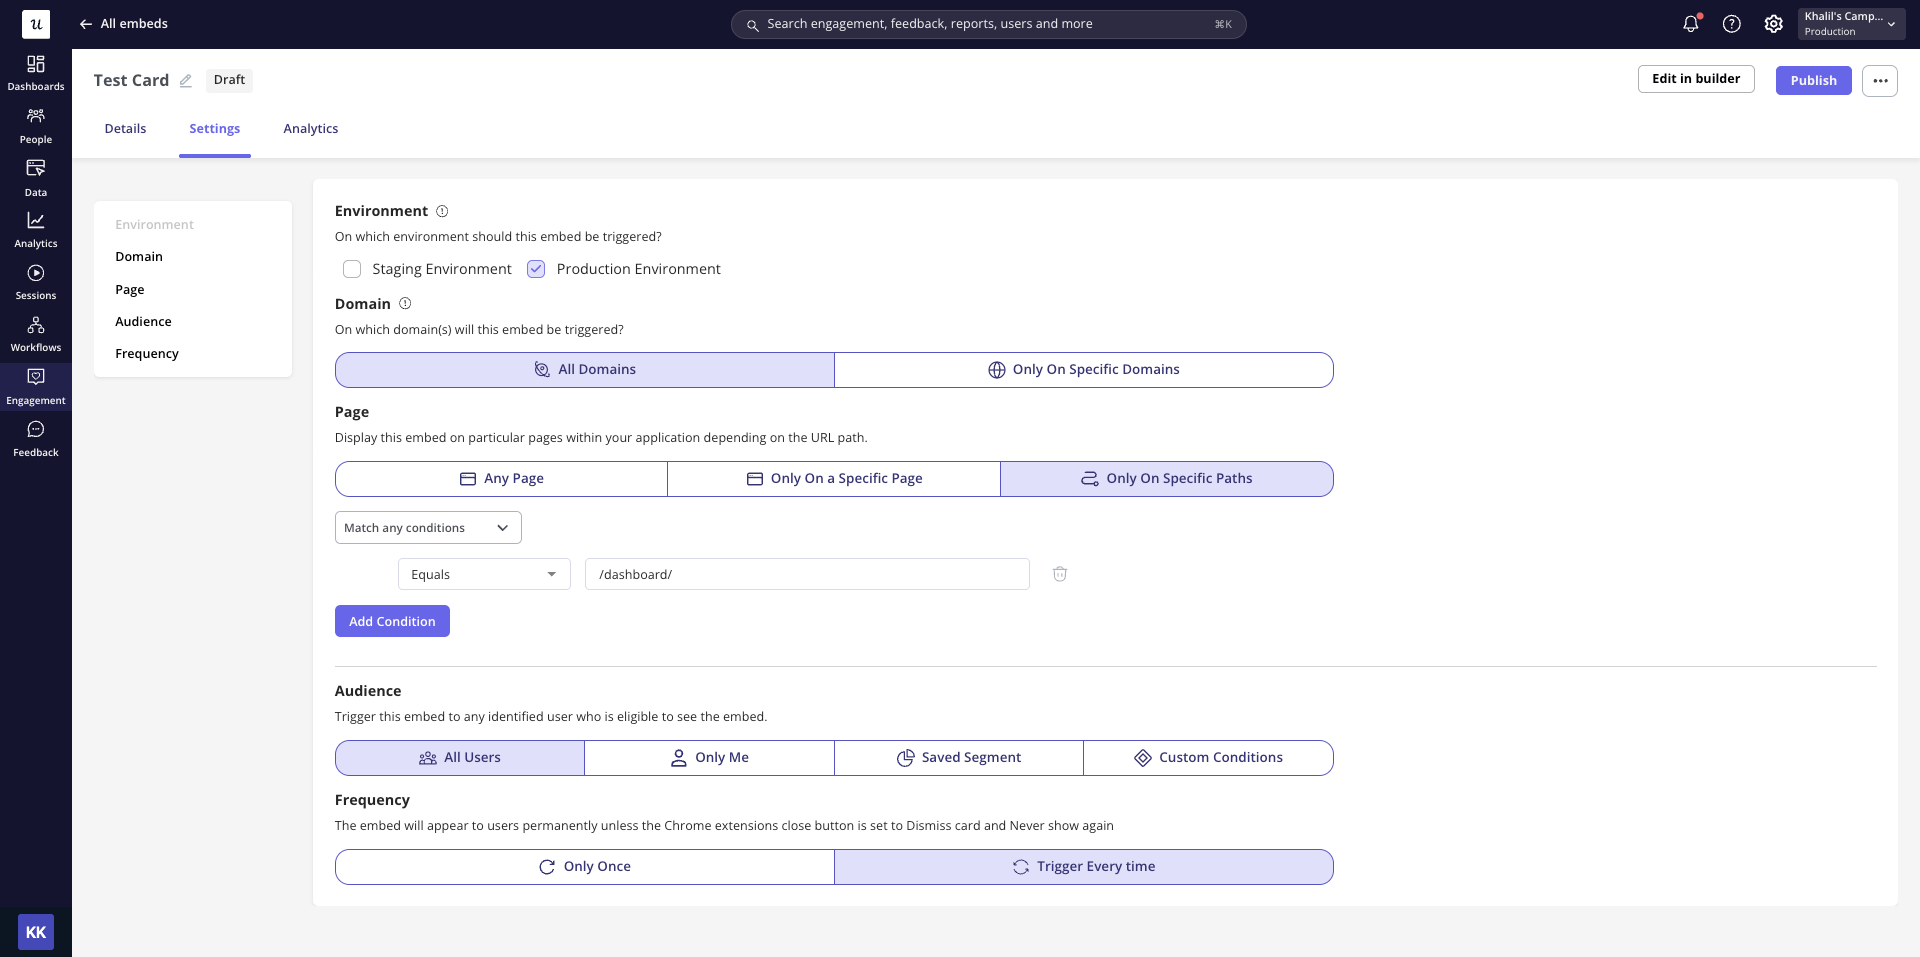This screenshot has height=957, width=1920.
Task: Click the Publish button
Action: tap(1814, 81)
